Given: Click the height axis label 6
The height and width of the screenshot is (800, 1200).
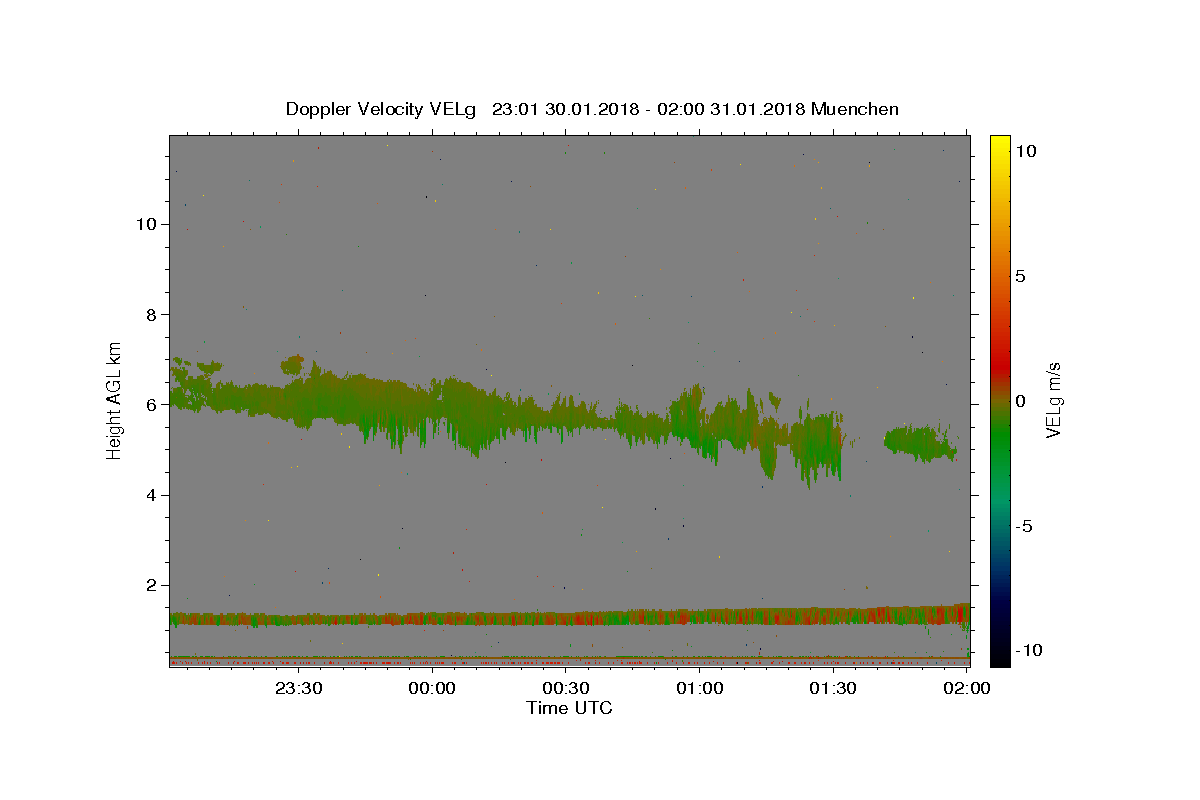Looking at the screenshot, I should [x=149, y=405].
